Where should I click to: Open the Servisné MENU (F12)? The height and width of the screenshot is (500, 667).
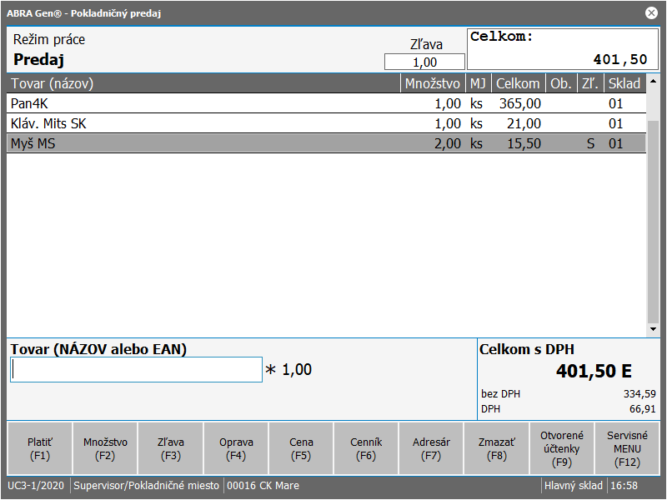click(x=627, y=448)
